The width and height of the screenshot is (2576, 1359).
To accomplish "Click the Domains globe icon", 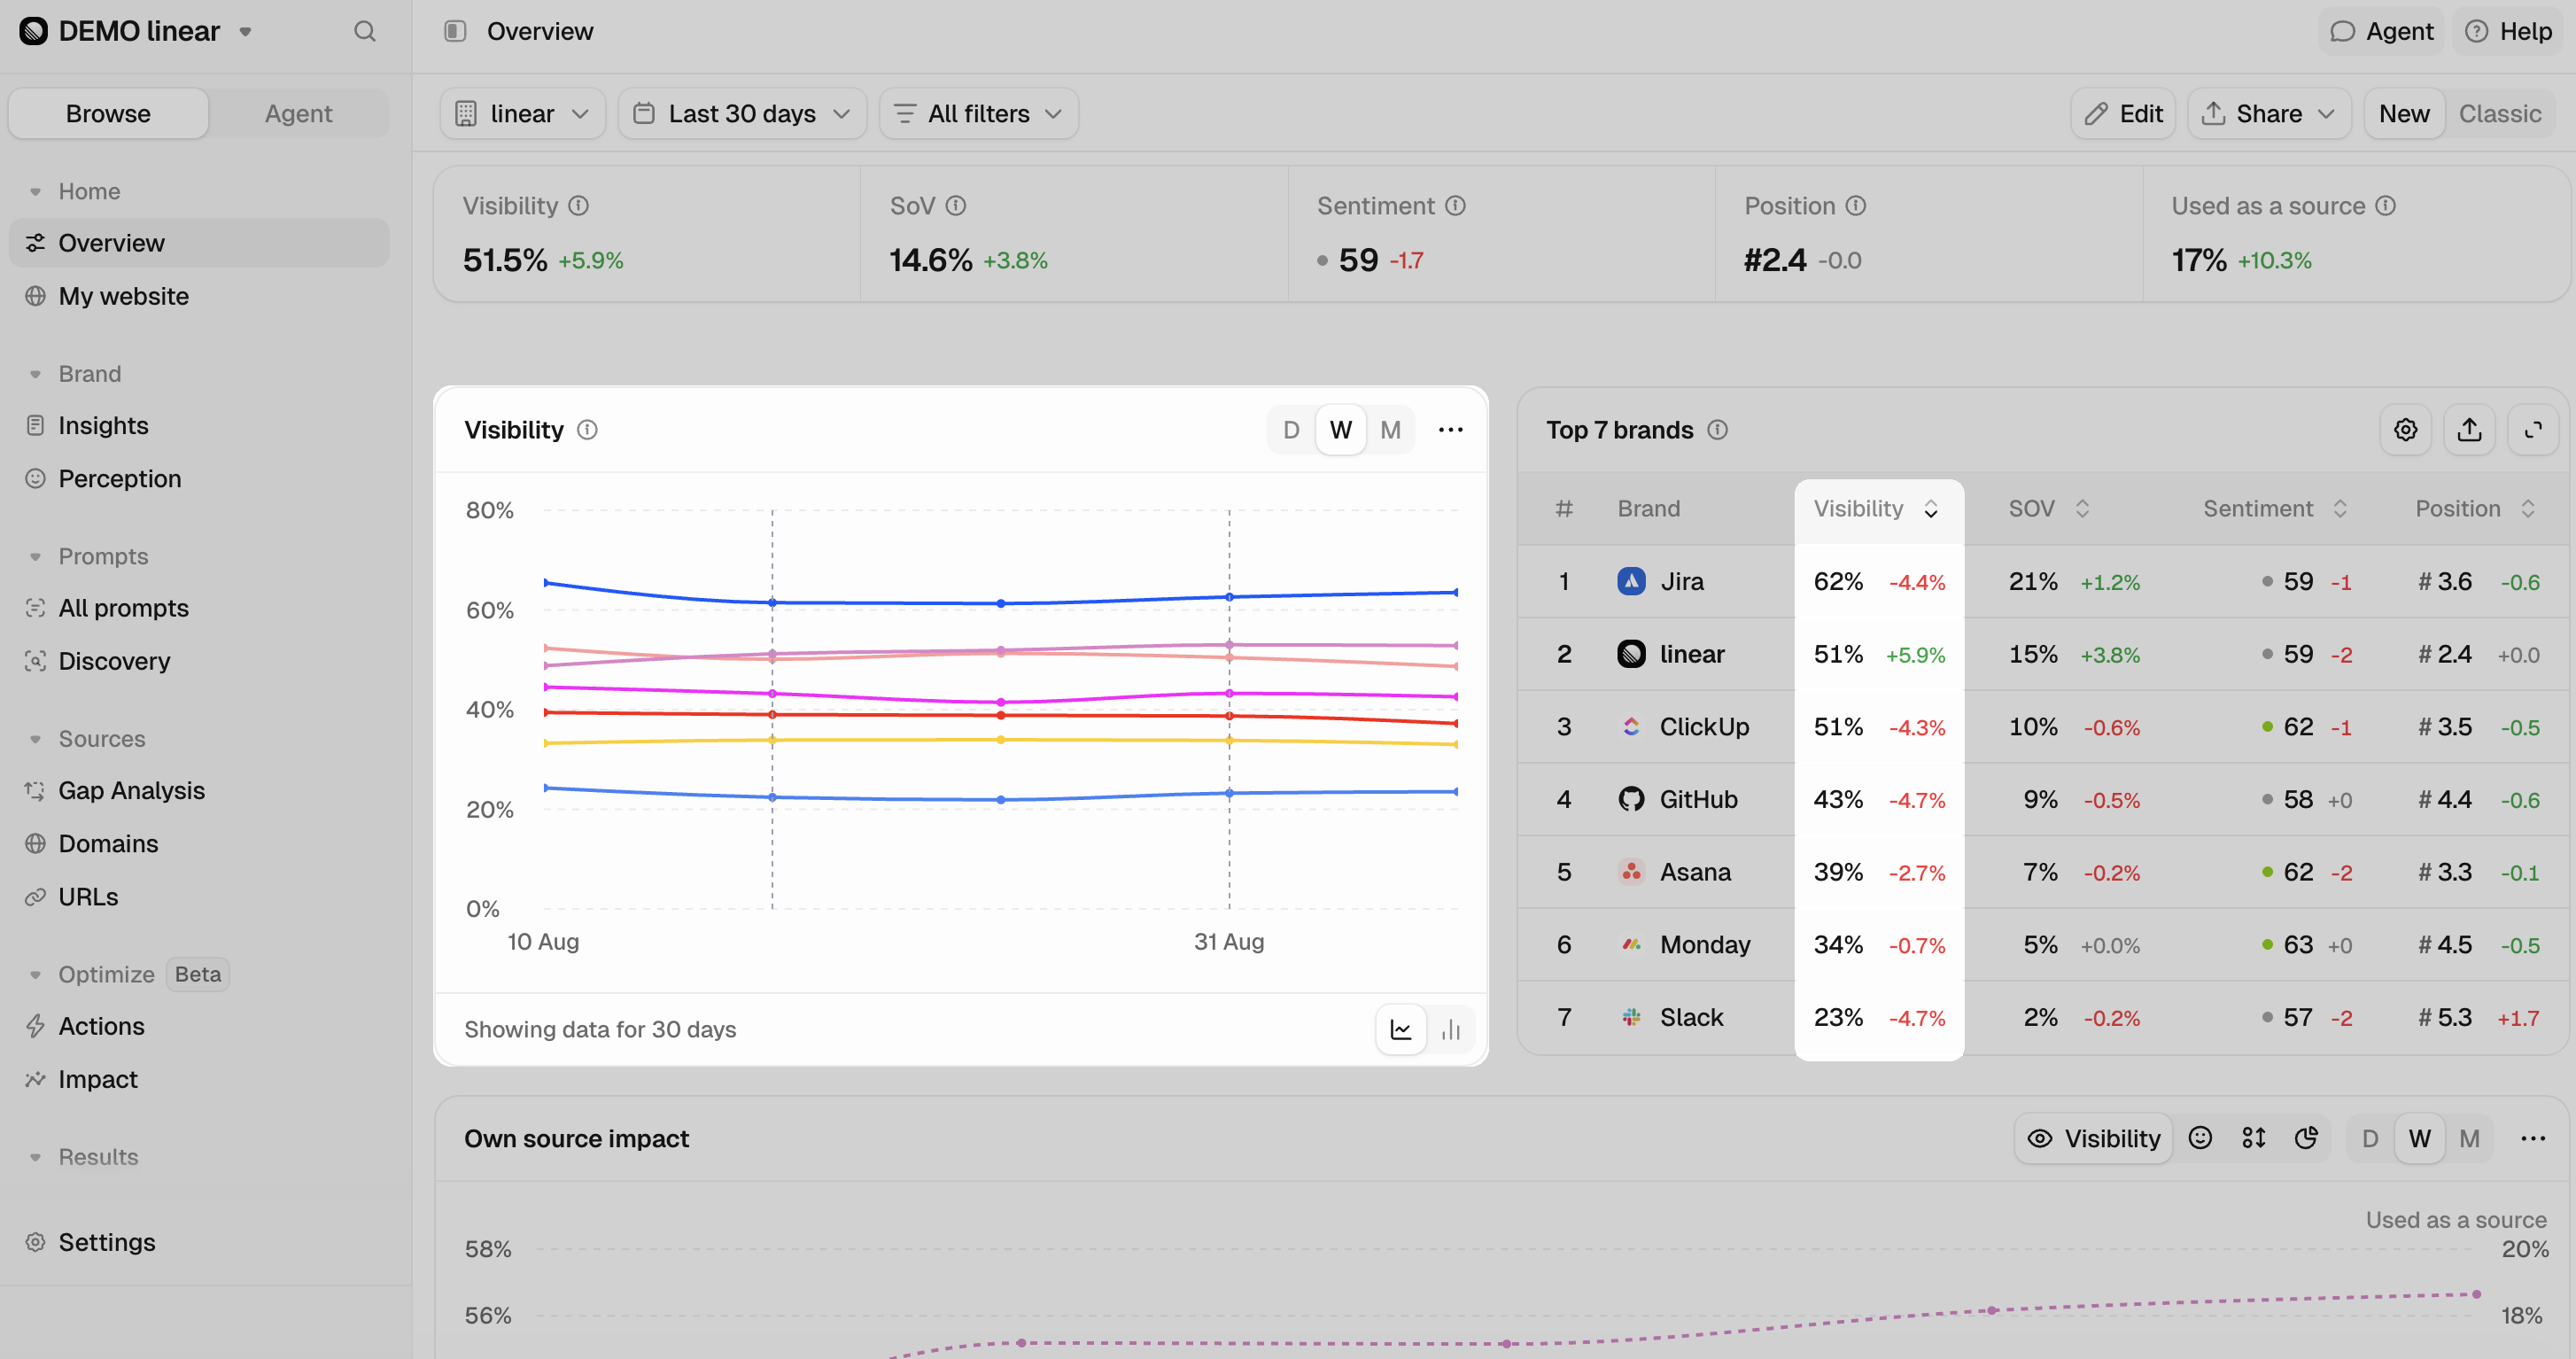I will coord(35,843).
